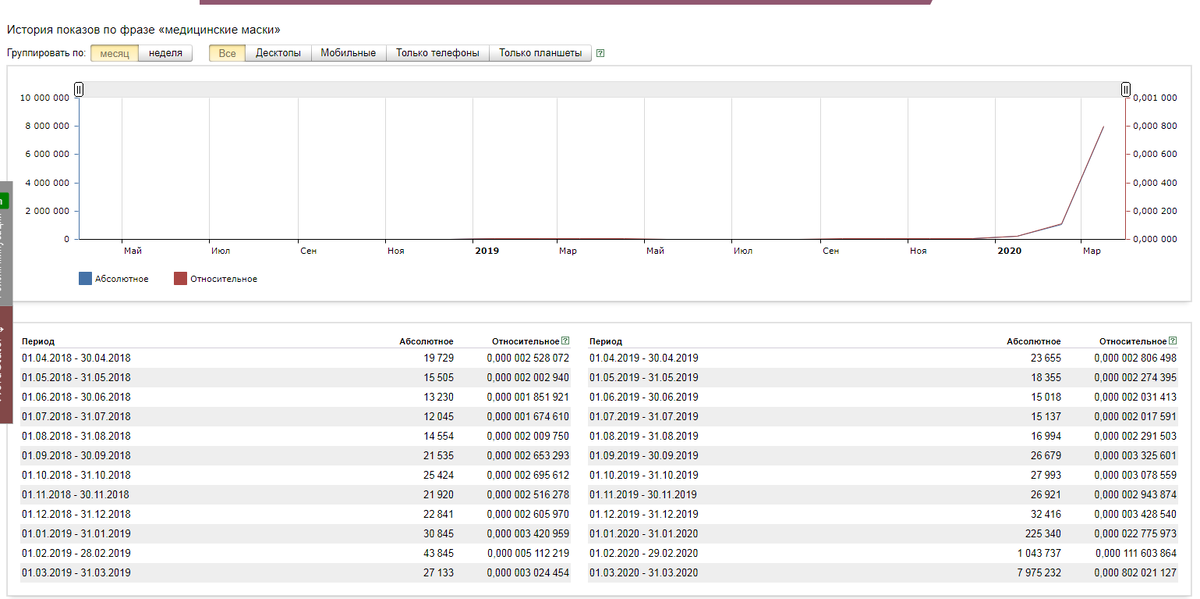
Task: Click the right Абсолютное column header
Action: point(1034,341)
